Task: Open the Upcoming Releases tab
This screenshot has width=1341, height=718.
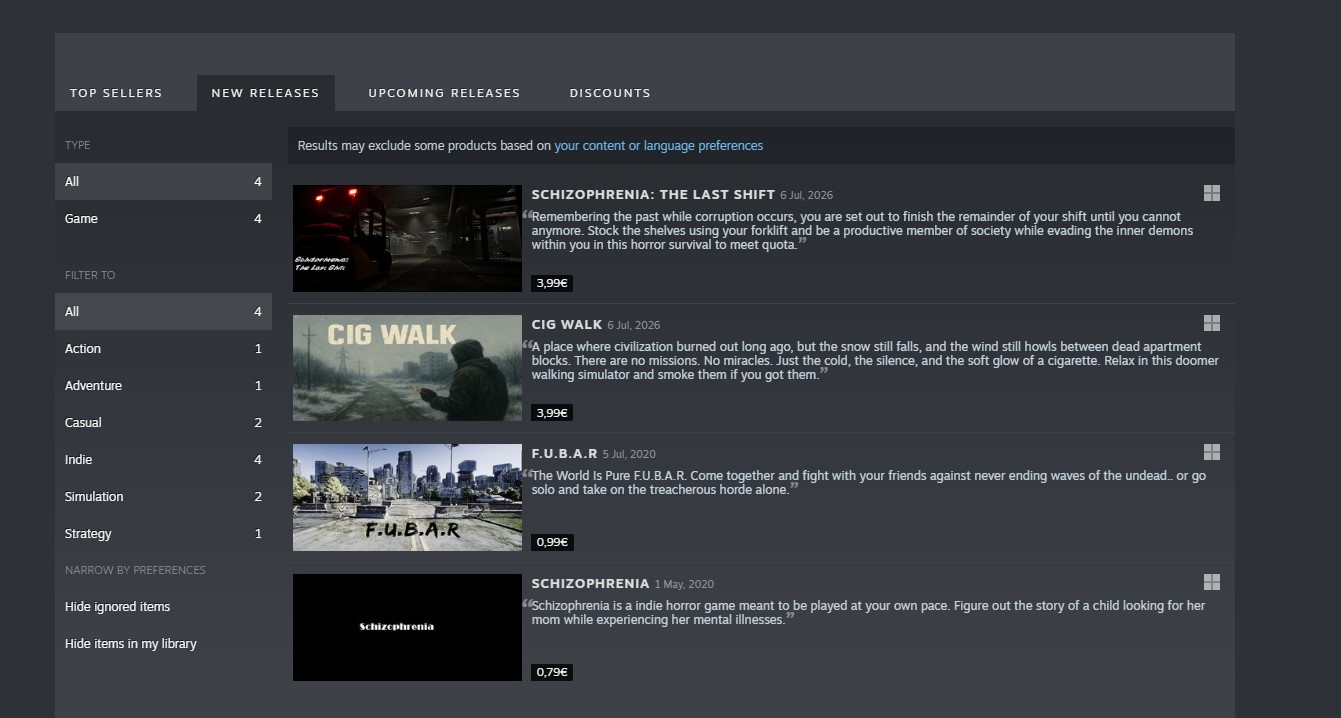Action: pos(444,93)
